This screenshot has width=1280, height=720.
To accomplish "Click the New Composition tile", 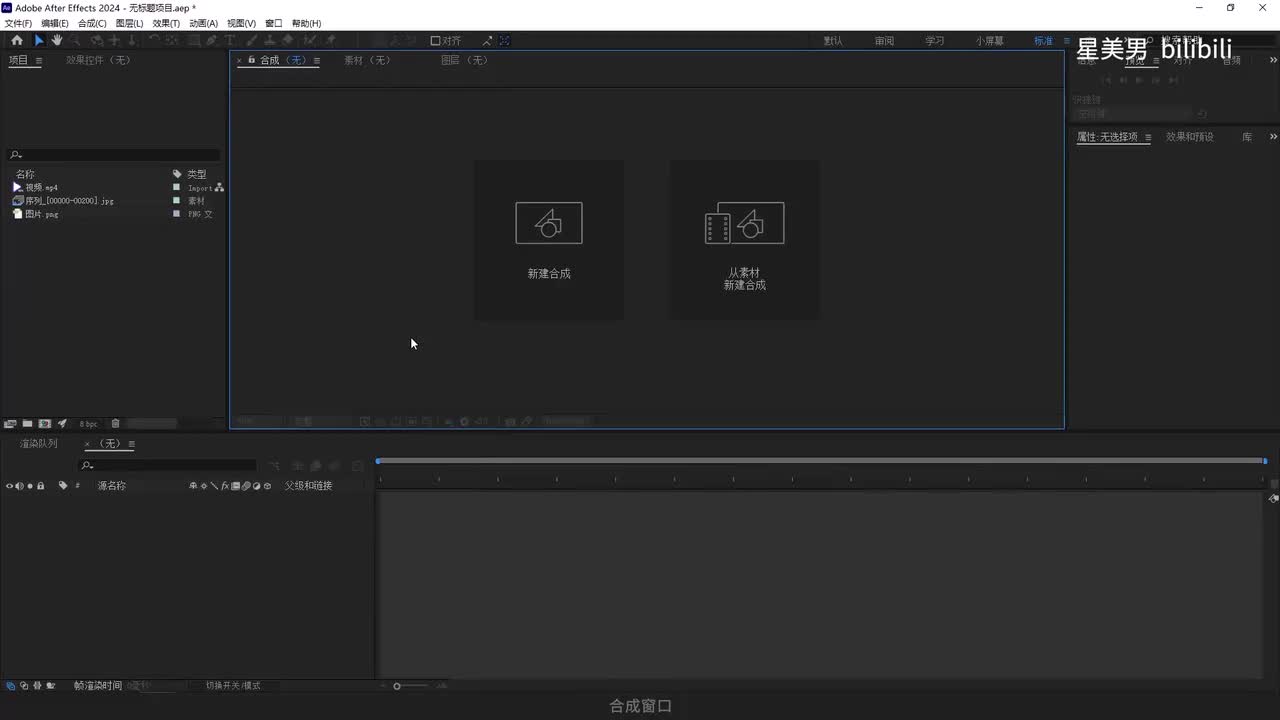I will [549, 240].
